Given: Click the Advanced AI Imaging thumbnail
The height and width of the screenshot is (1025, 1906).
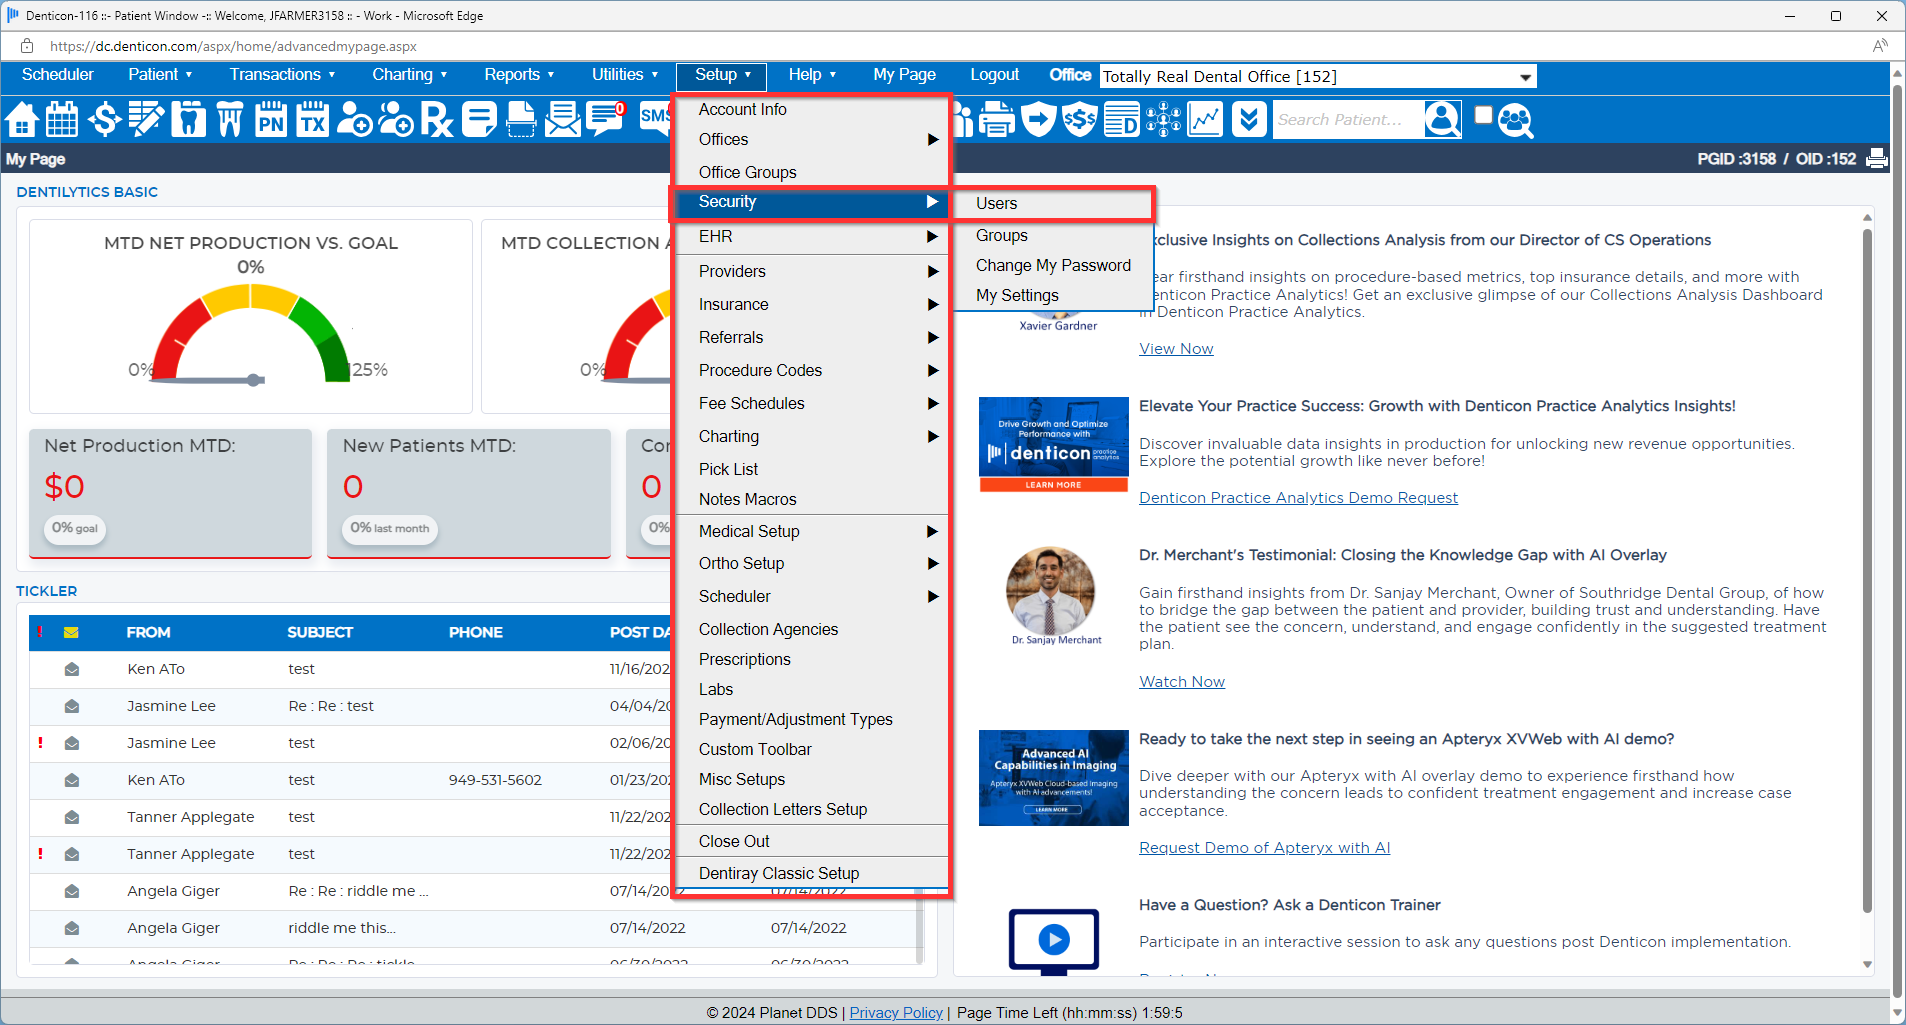Looking at the screenshot, I should coord(1053,778).
